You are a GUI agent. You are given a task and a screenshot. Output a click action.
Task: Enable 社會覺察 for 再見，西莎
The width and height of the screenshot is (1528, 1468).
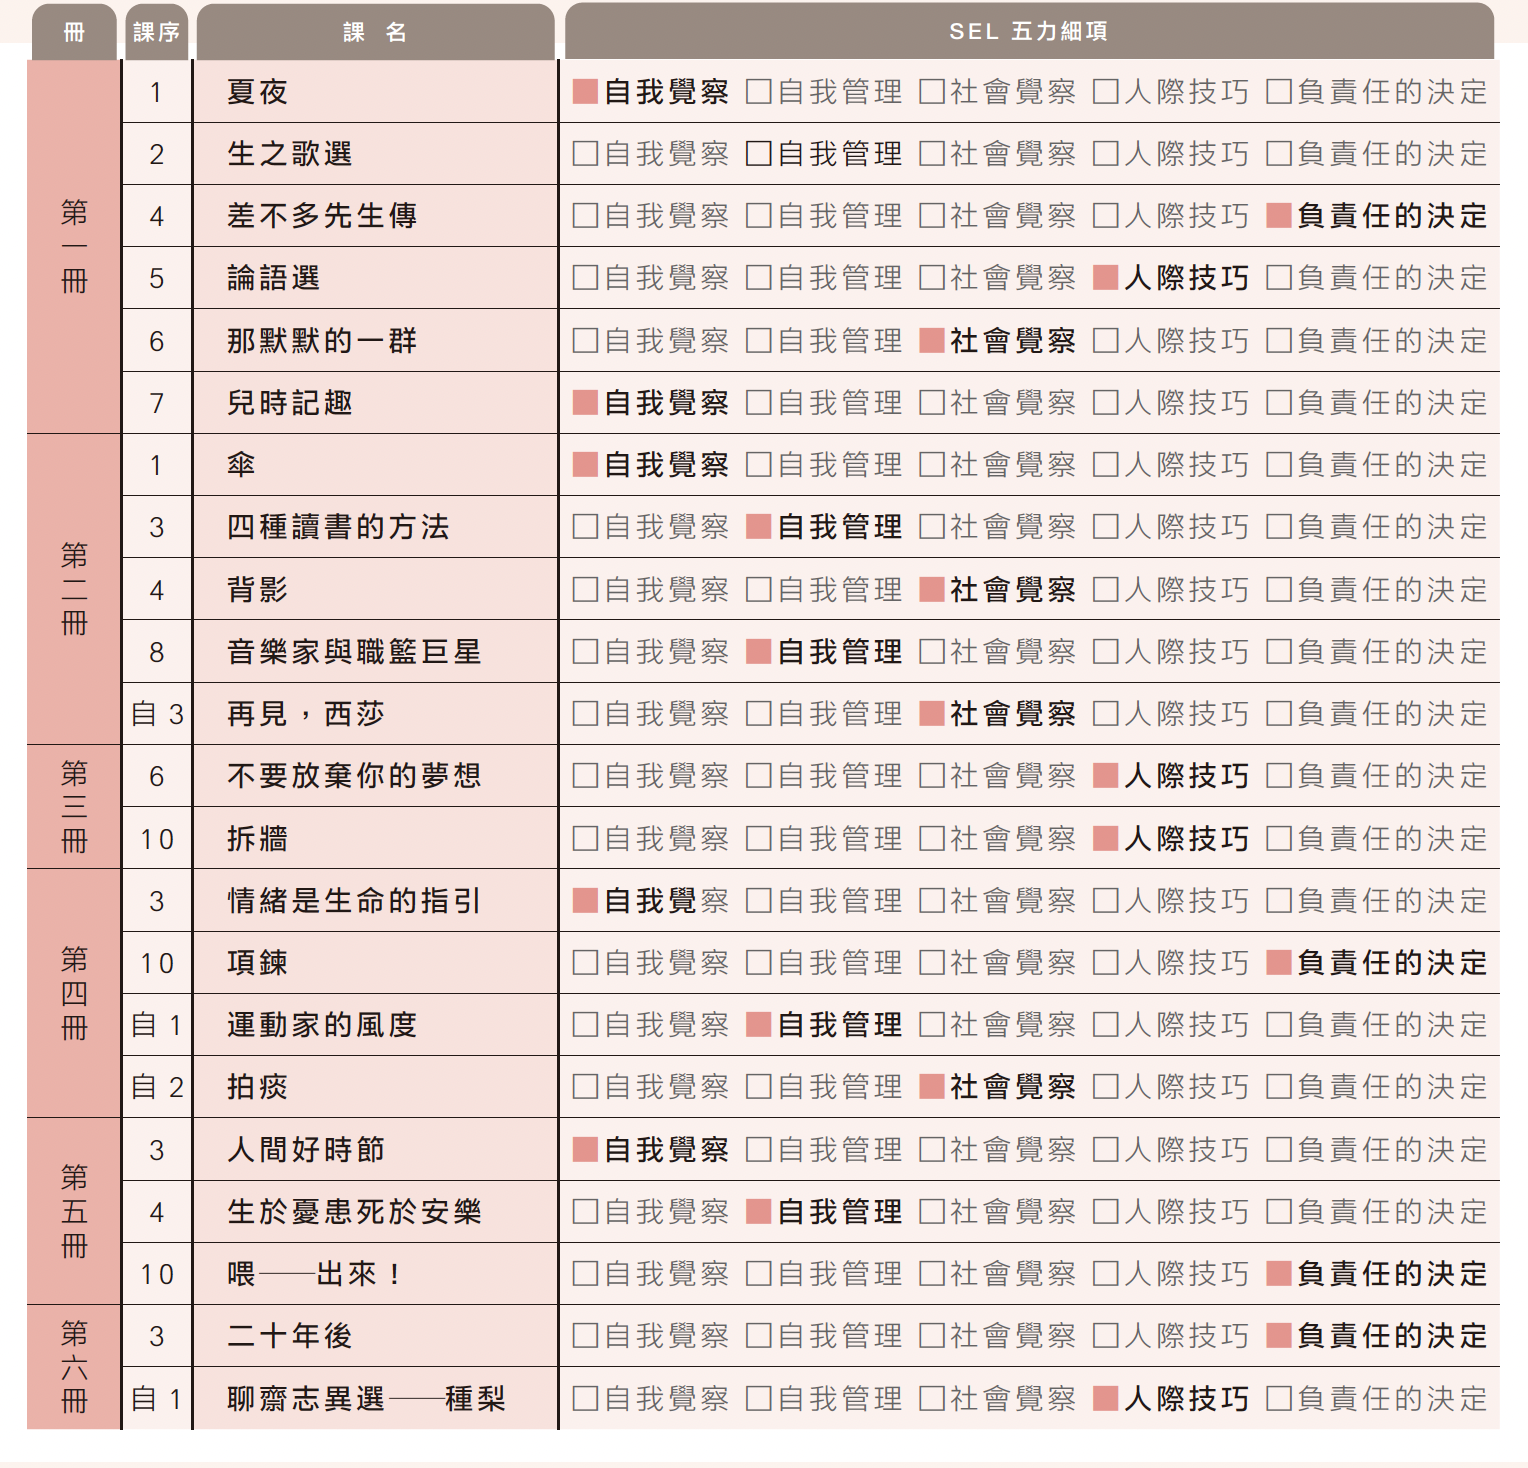(931, 713)
